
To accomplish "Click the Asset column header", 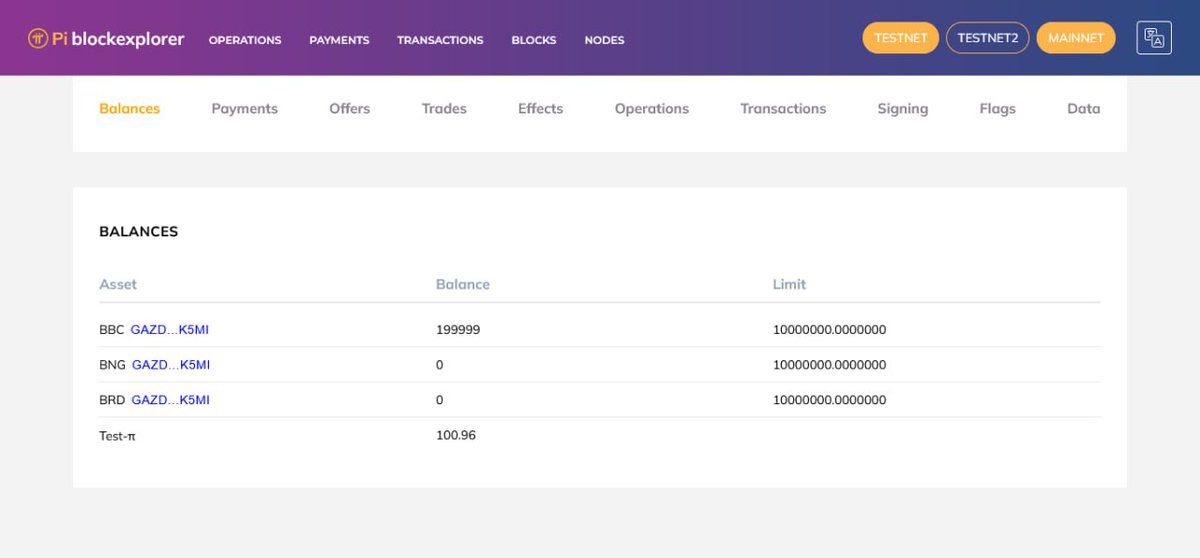I will coord(118,284).
